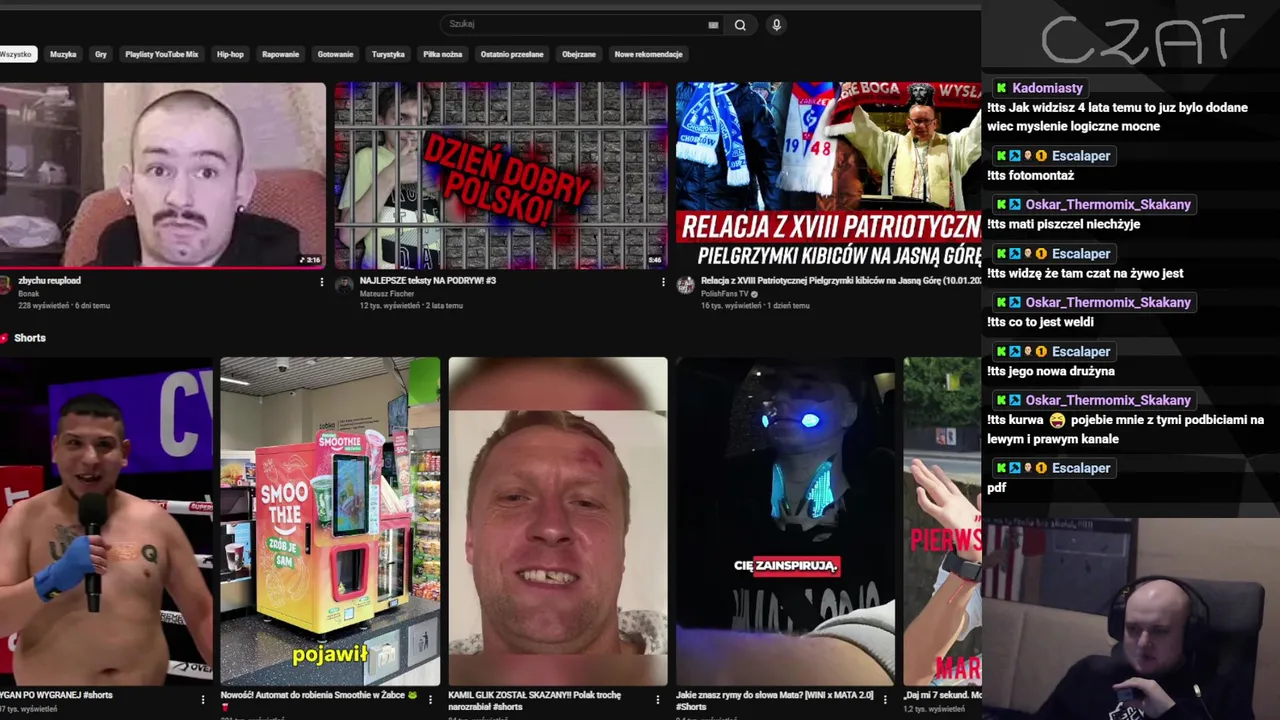Select Ostatnio przesłane filter chip
The height and width of the screenshot is (720, 1280).
tap(512, 54)
